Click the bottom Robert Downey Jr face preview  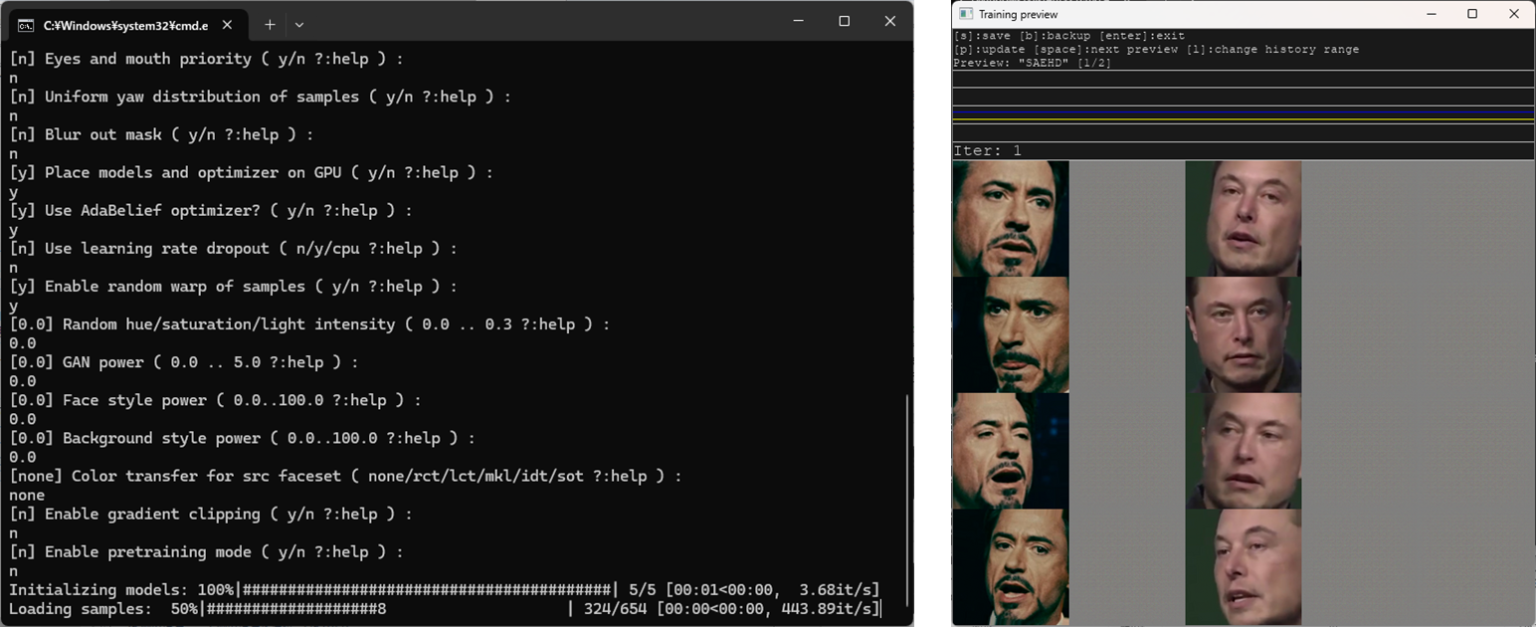[1010, 565]
